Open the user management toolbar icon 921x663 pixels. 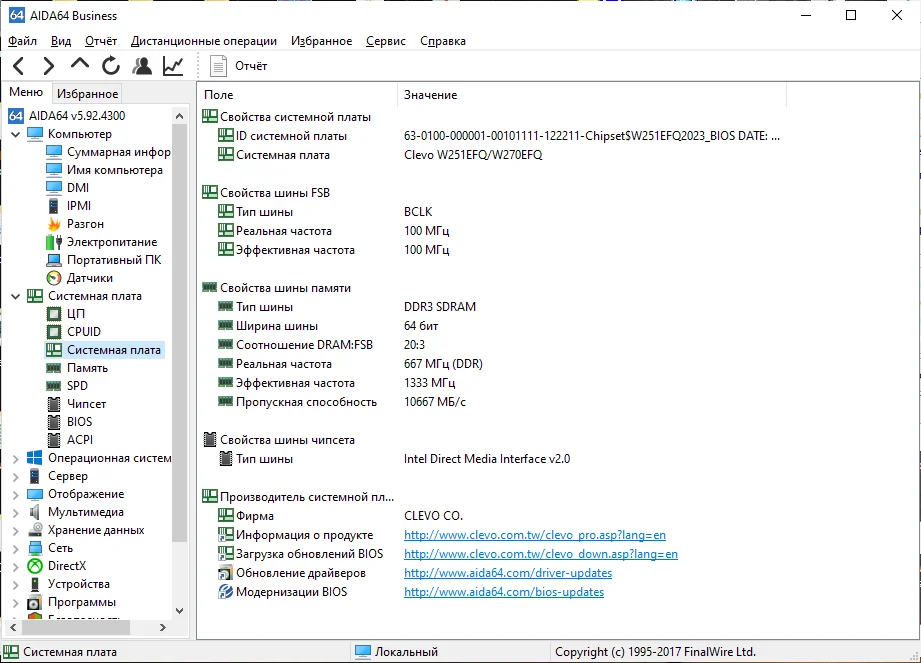(x=142, y=66)
